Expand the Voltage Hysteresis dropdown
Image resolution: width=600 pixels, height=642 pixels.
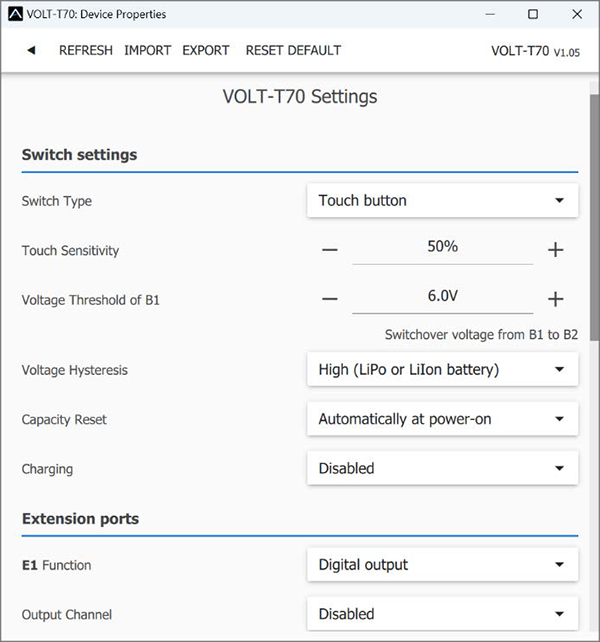442,370
